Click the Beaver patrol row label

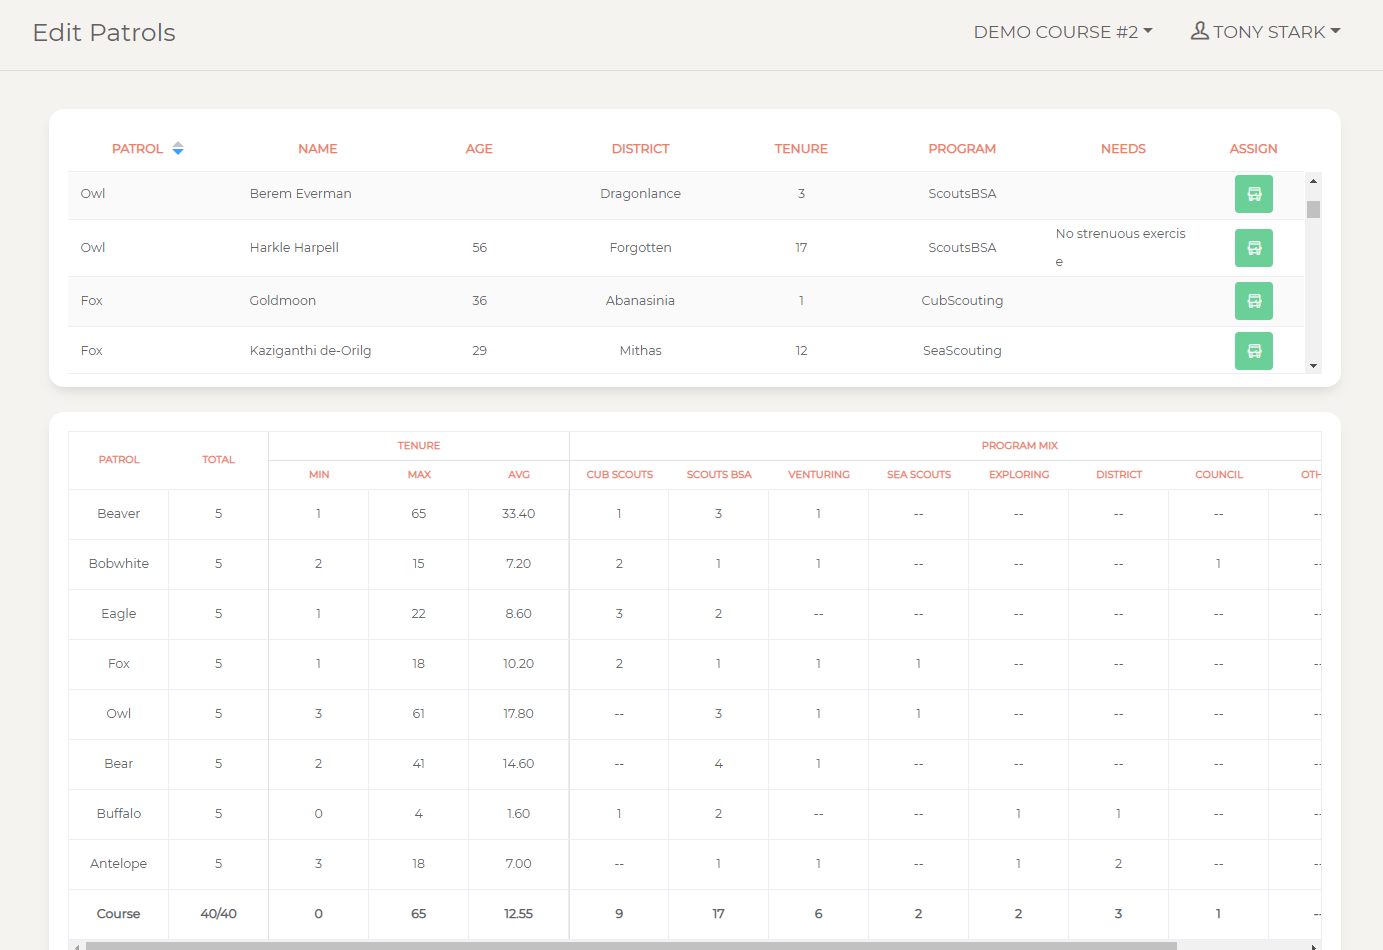click(118, 514)
